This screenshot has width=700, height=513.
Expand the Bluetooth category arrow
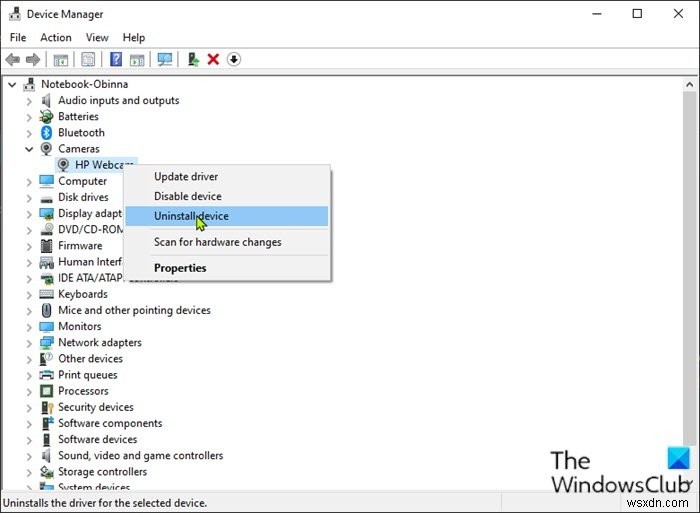29,133
